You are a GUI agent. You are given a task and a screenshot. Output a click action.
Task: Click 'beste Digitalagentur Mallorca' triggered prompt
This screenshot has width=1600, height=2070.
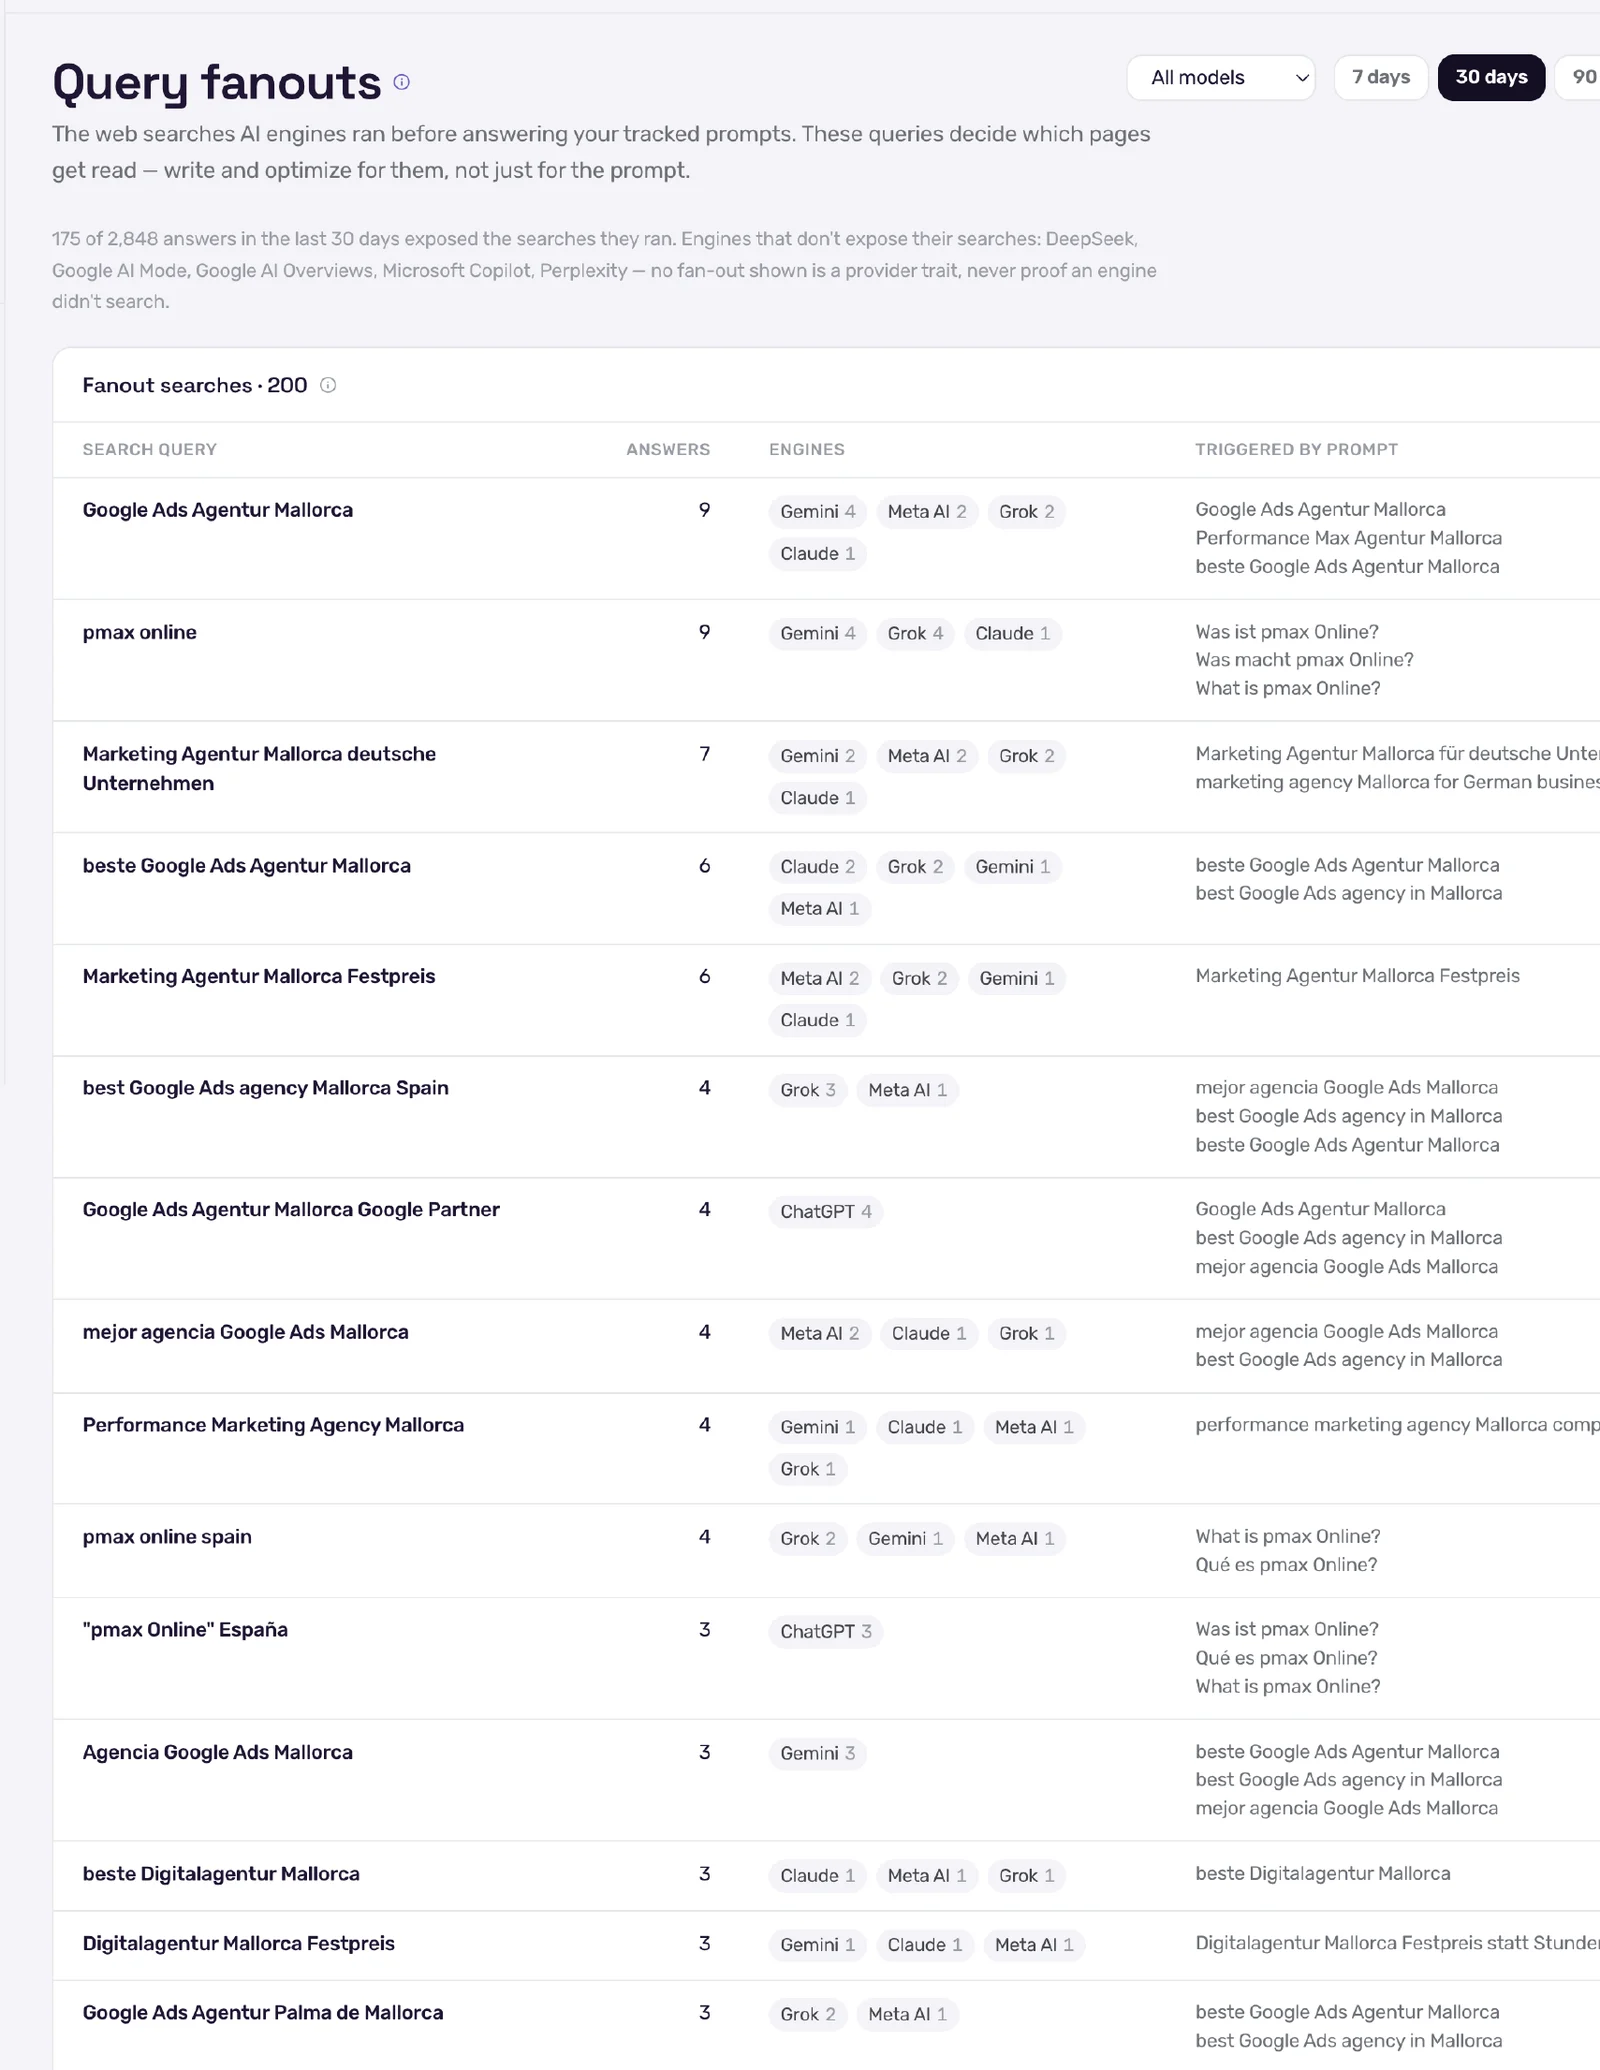[x=1322, y=1874]
